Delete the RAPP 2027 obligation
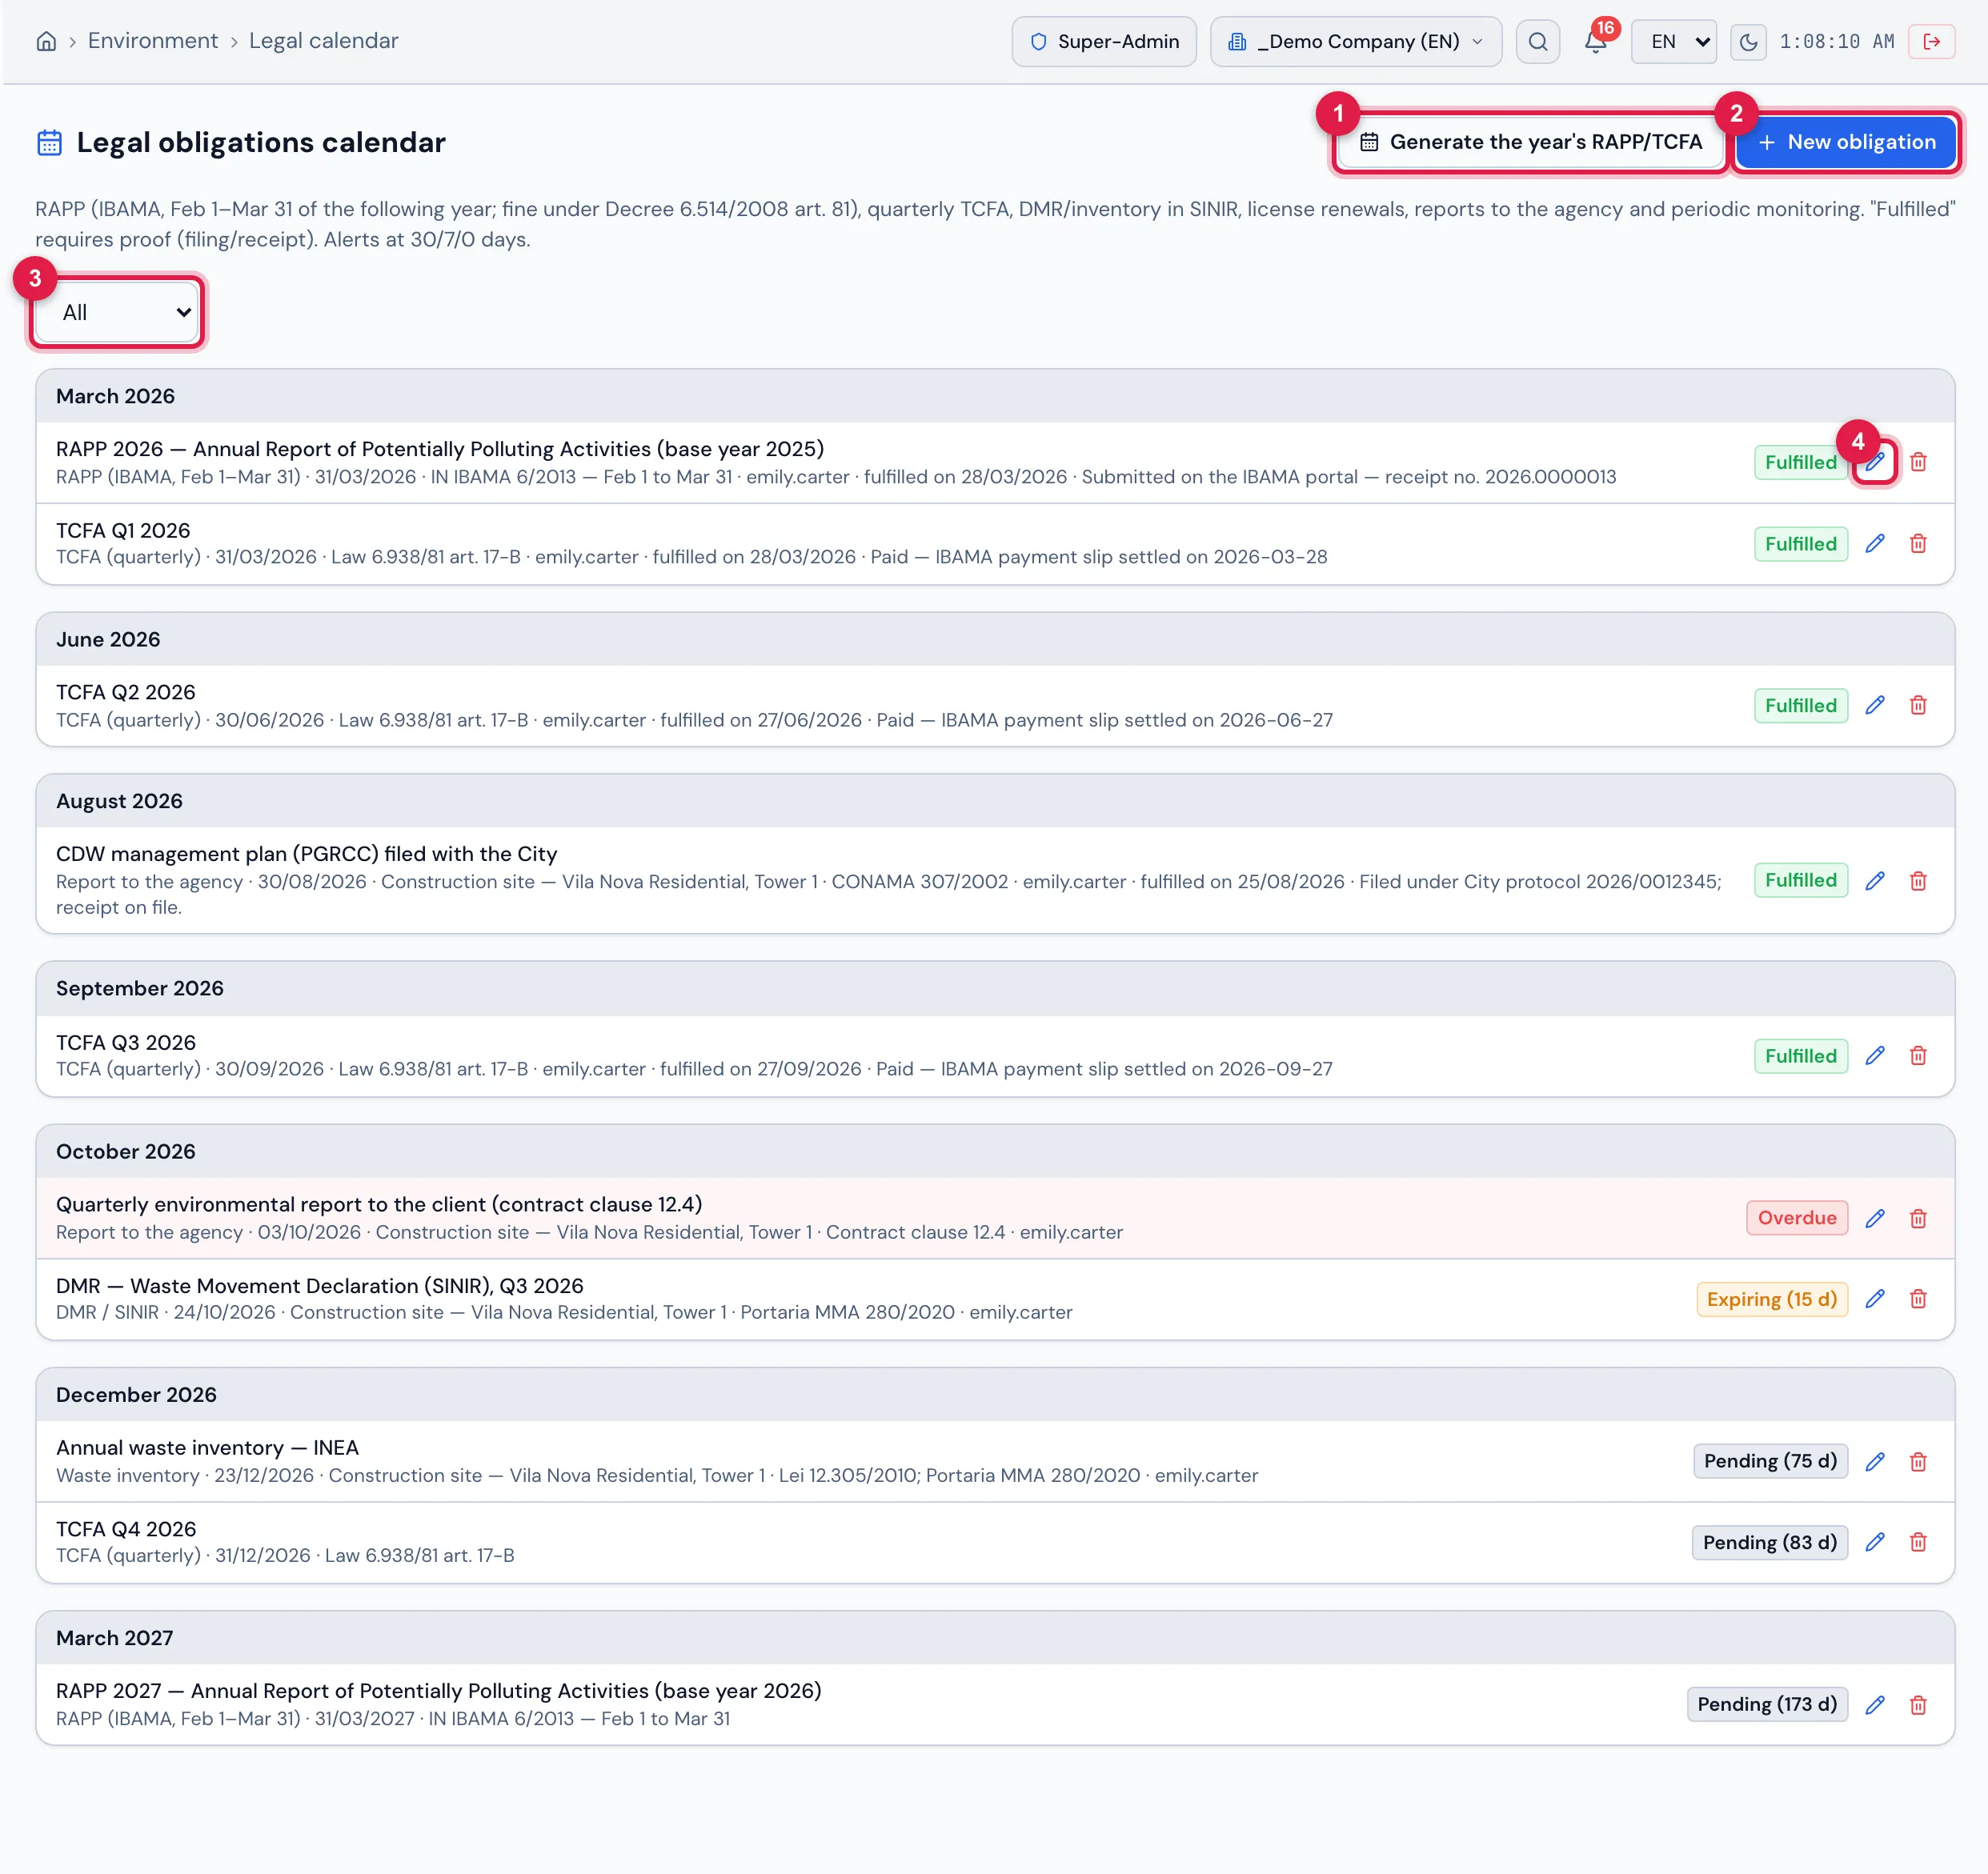1988x1874 pixels. click(1918, 1705)
